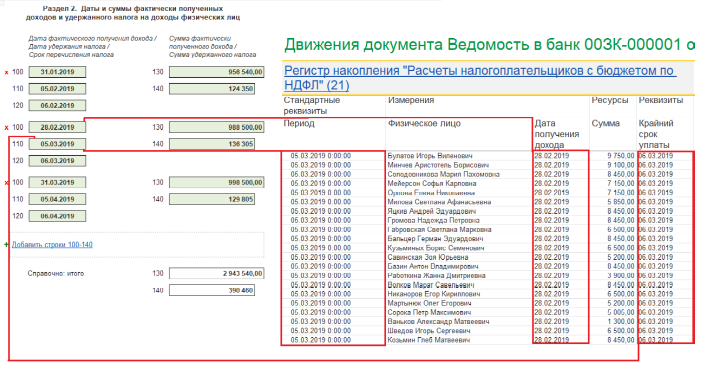Click red x beside 31.03.2019 line 100

[x=6, y=183]
